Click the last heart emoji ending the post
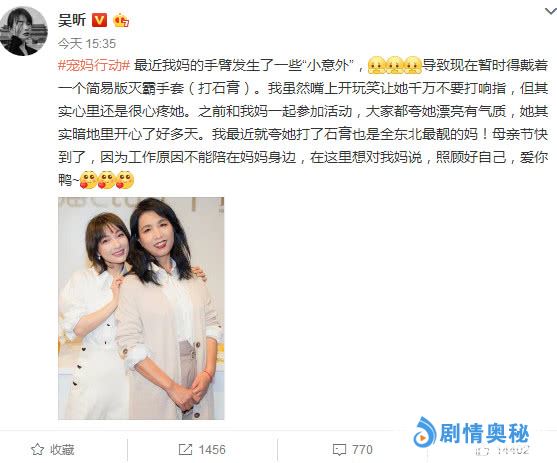Screen dimensions: 557x463 (125, 180)
